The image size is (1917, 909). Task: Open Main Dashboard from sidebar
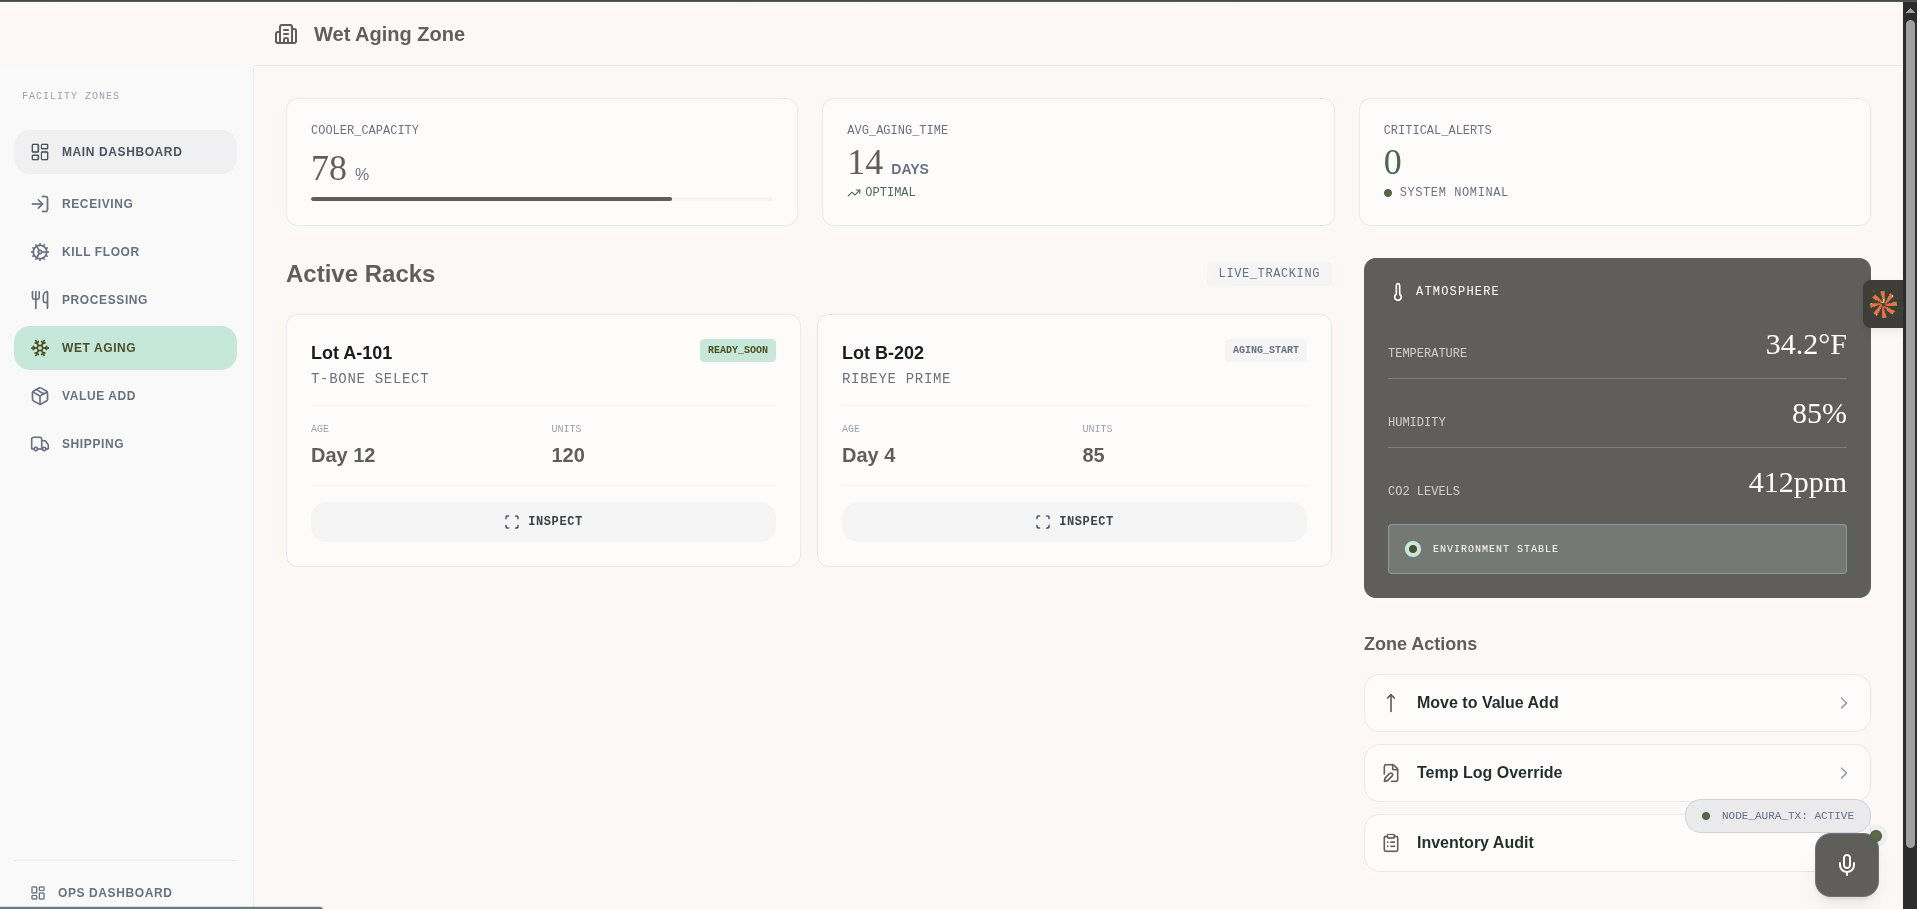click(125, 152)
